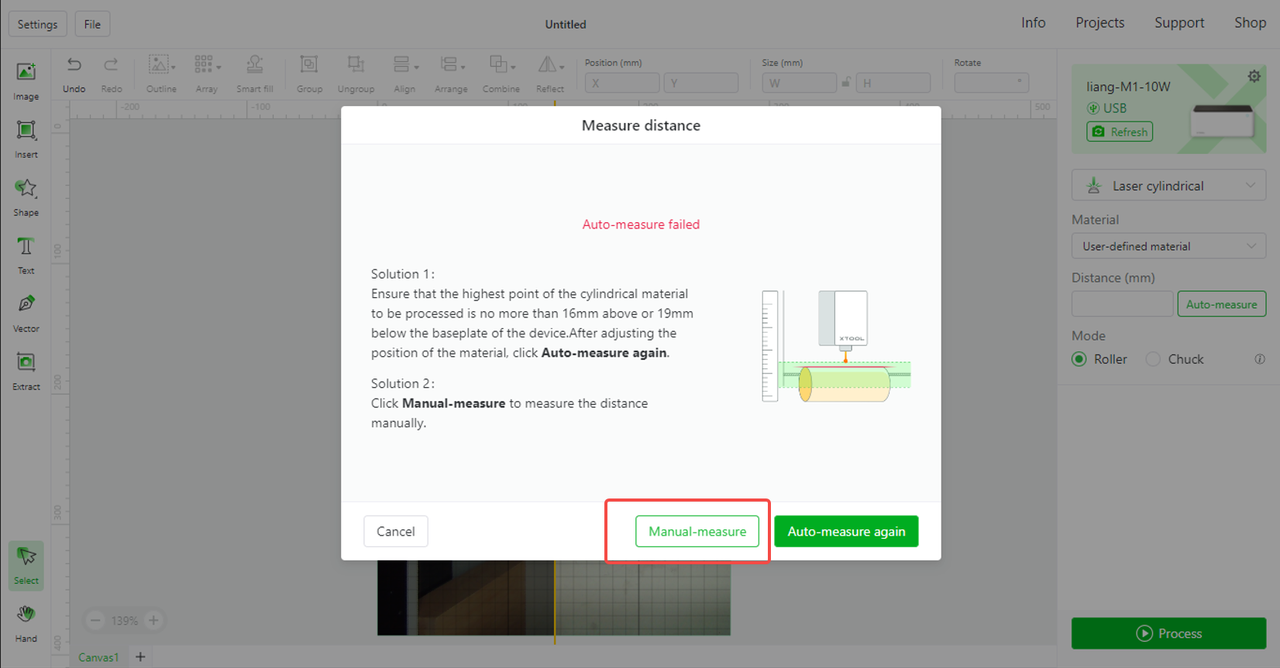Click the zoom in plus button
The height and width of the screenshot is (668, 1280).
coord(153,620)
